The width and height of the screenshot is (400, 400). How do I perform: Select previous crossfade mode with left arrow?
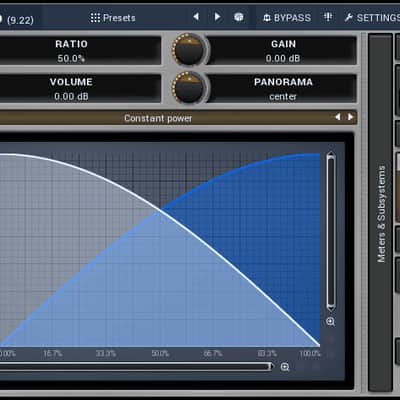(338, 117)
